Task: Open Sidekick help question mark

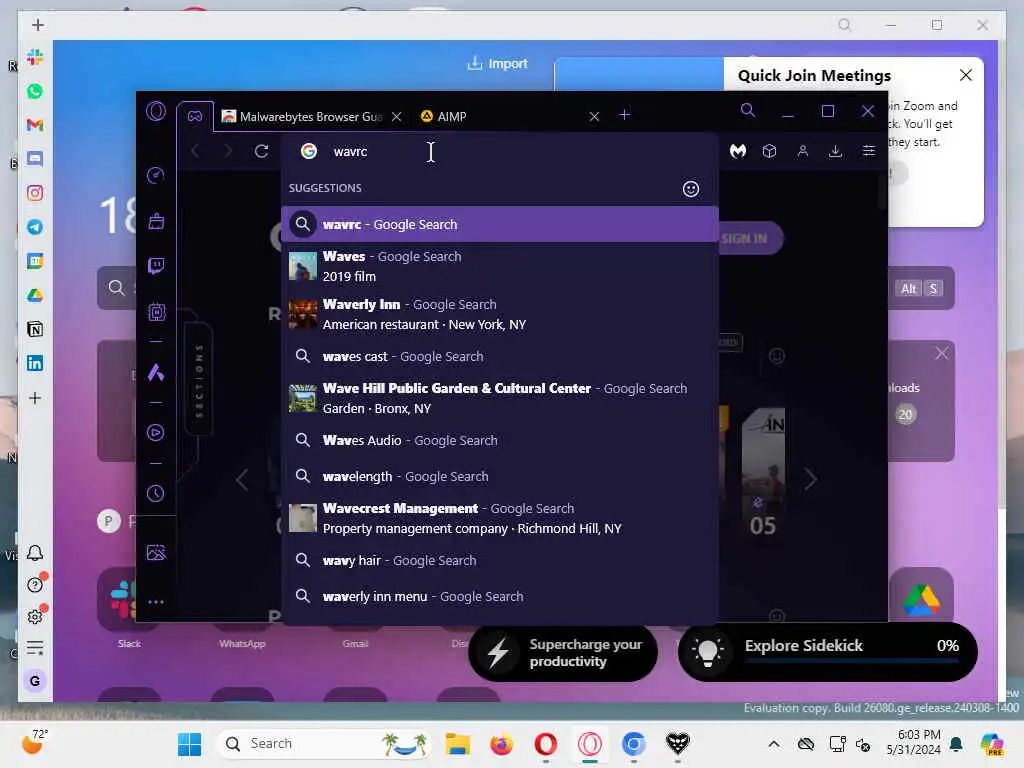Action: [36, 584]
